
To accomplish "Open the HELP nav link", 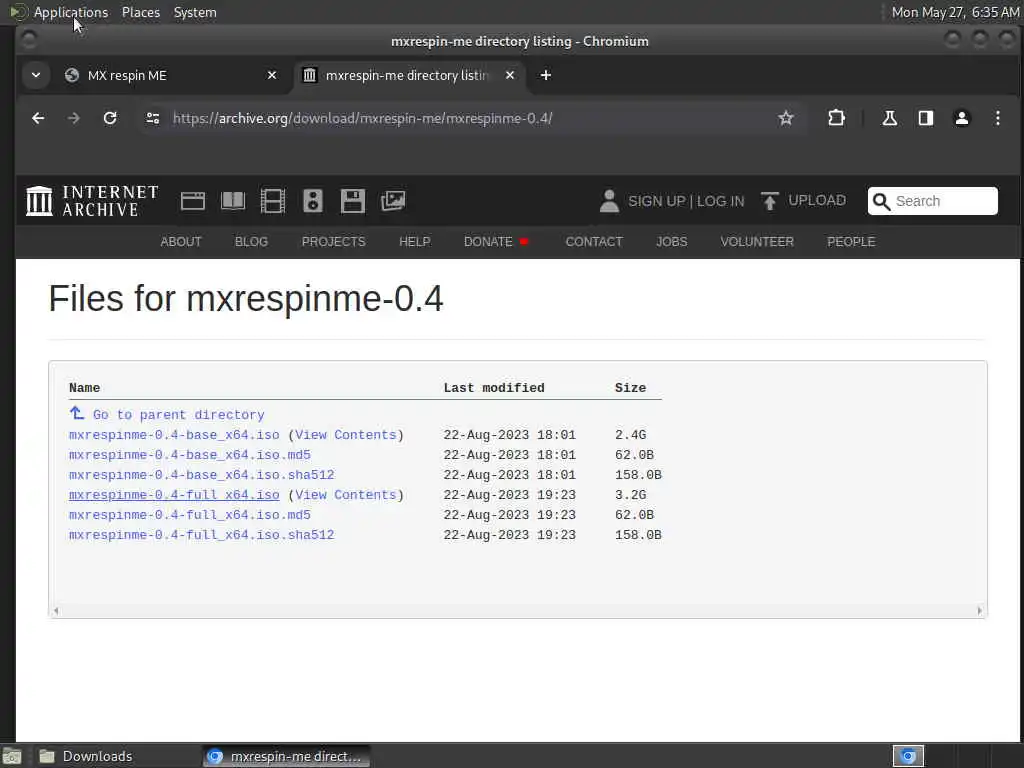I will (x=415, y=242).
